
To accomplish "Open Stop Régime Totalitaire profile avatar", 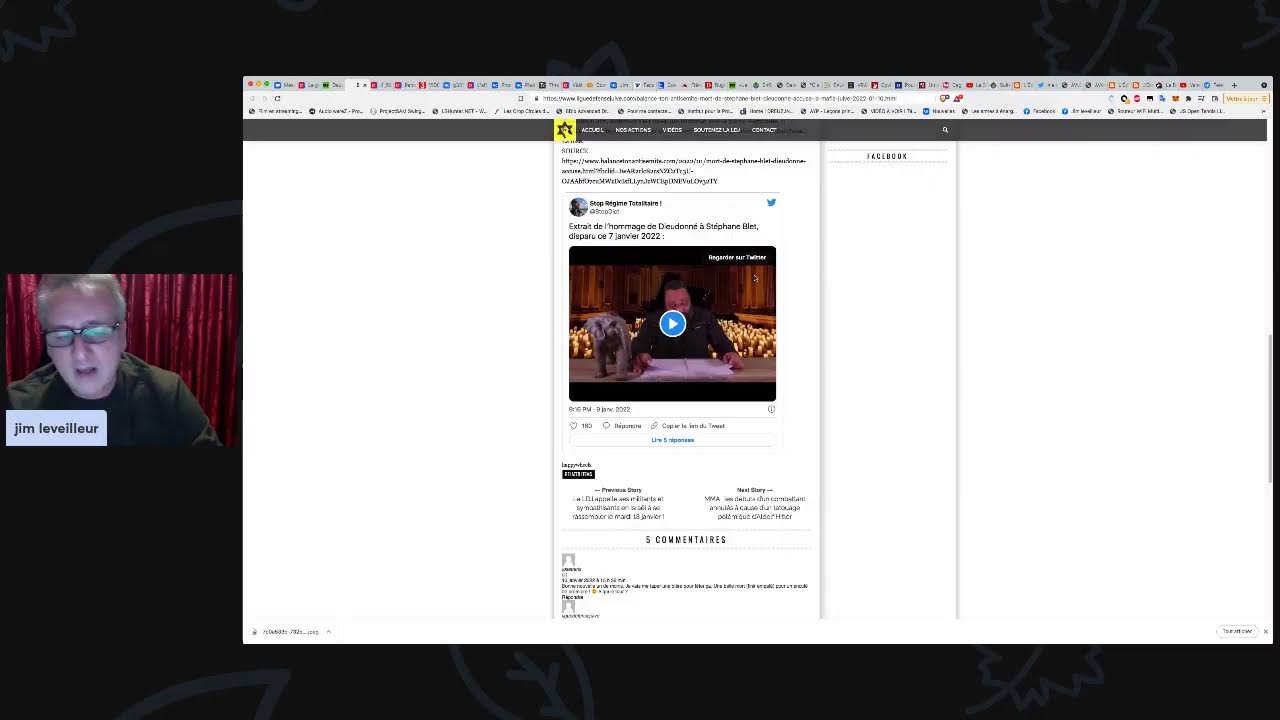I will [x=578, y=207].
